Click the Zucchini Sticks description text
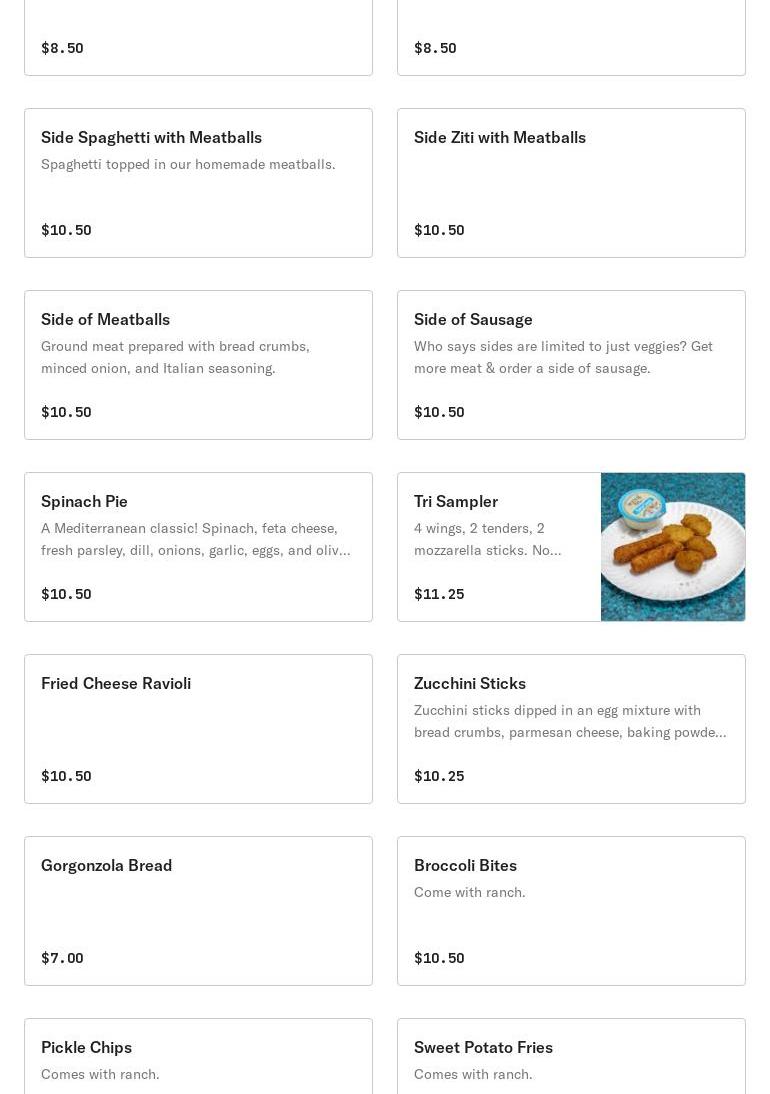The width and height of the screenshot is (770, 1094). click(x=570, y=721)
